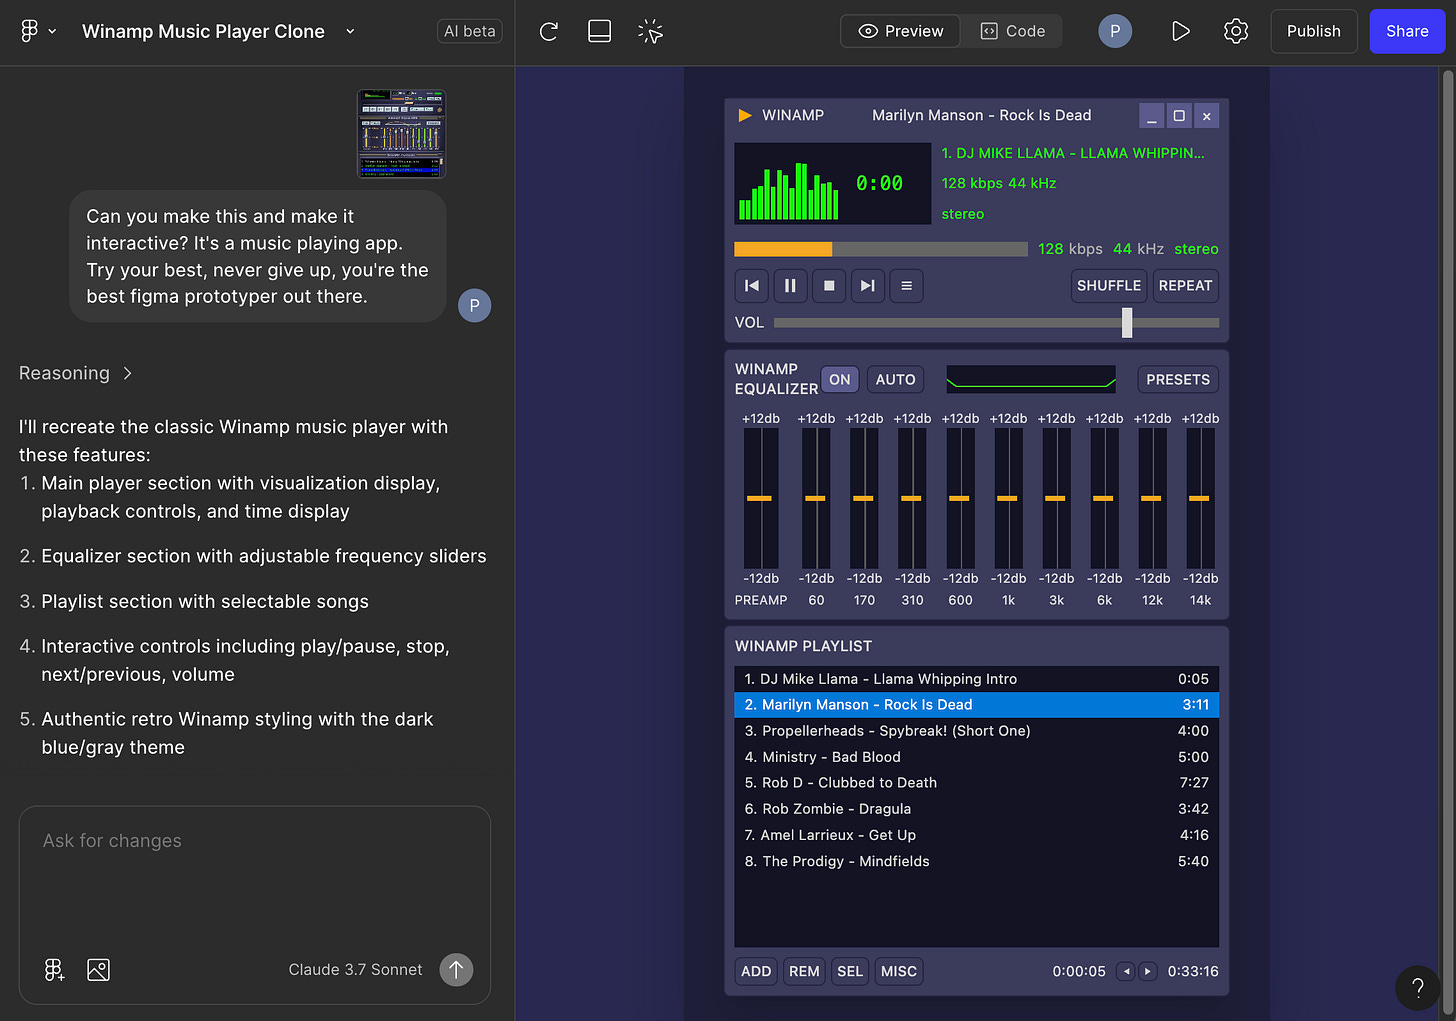Click the add Figma frame icon in chat box

(x=54, y=969)
